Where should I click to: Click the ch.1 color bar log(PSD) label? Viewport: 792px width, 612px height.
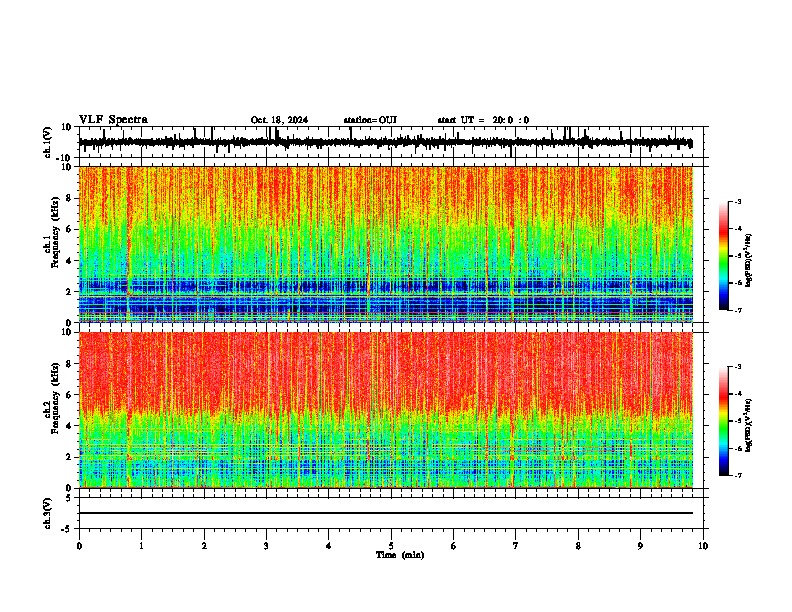(749, 260)
